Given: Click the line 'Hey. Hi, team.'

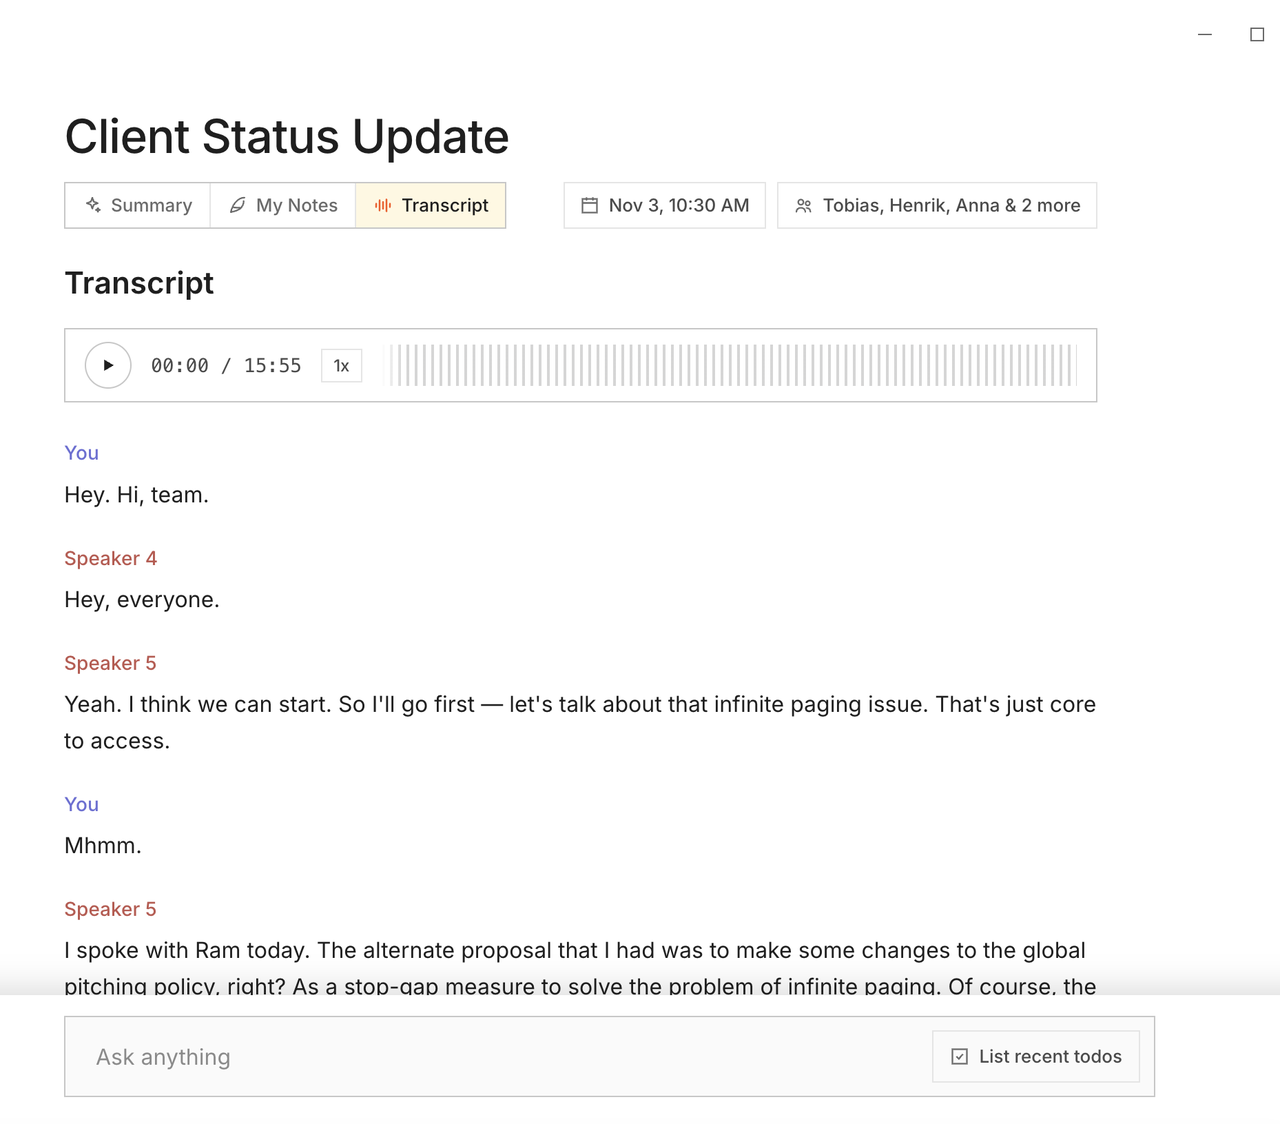Looking at the screenshot, I should [137, 495].
